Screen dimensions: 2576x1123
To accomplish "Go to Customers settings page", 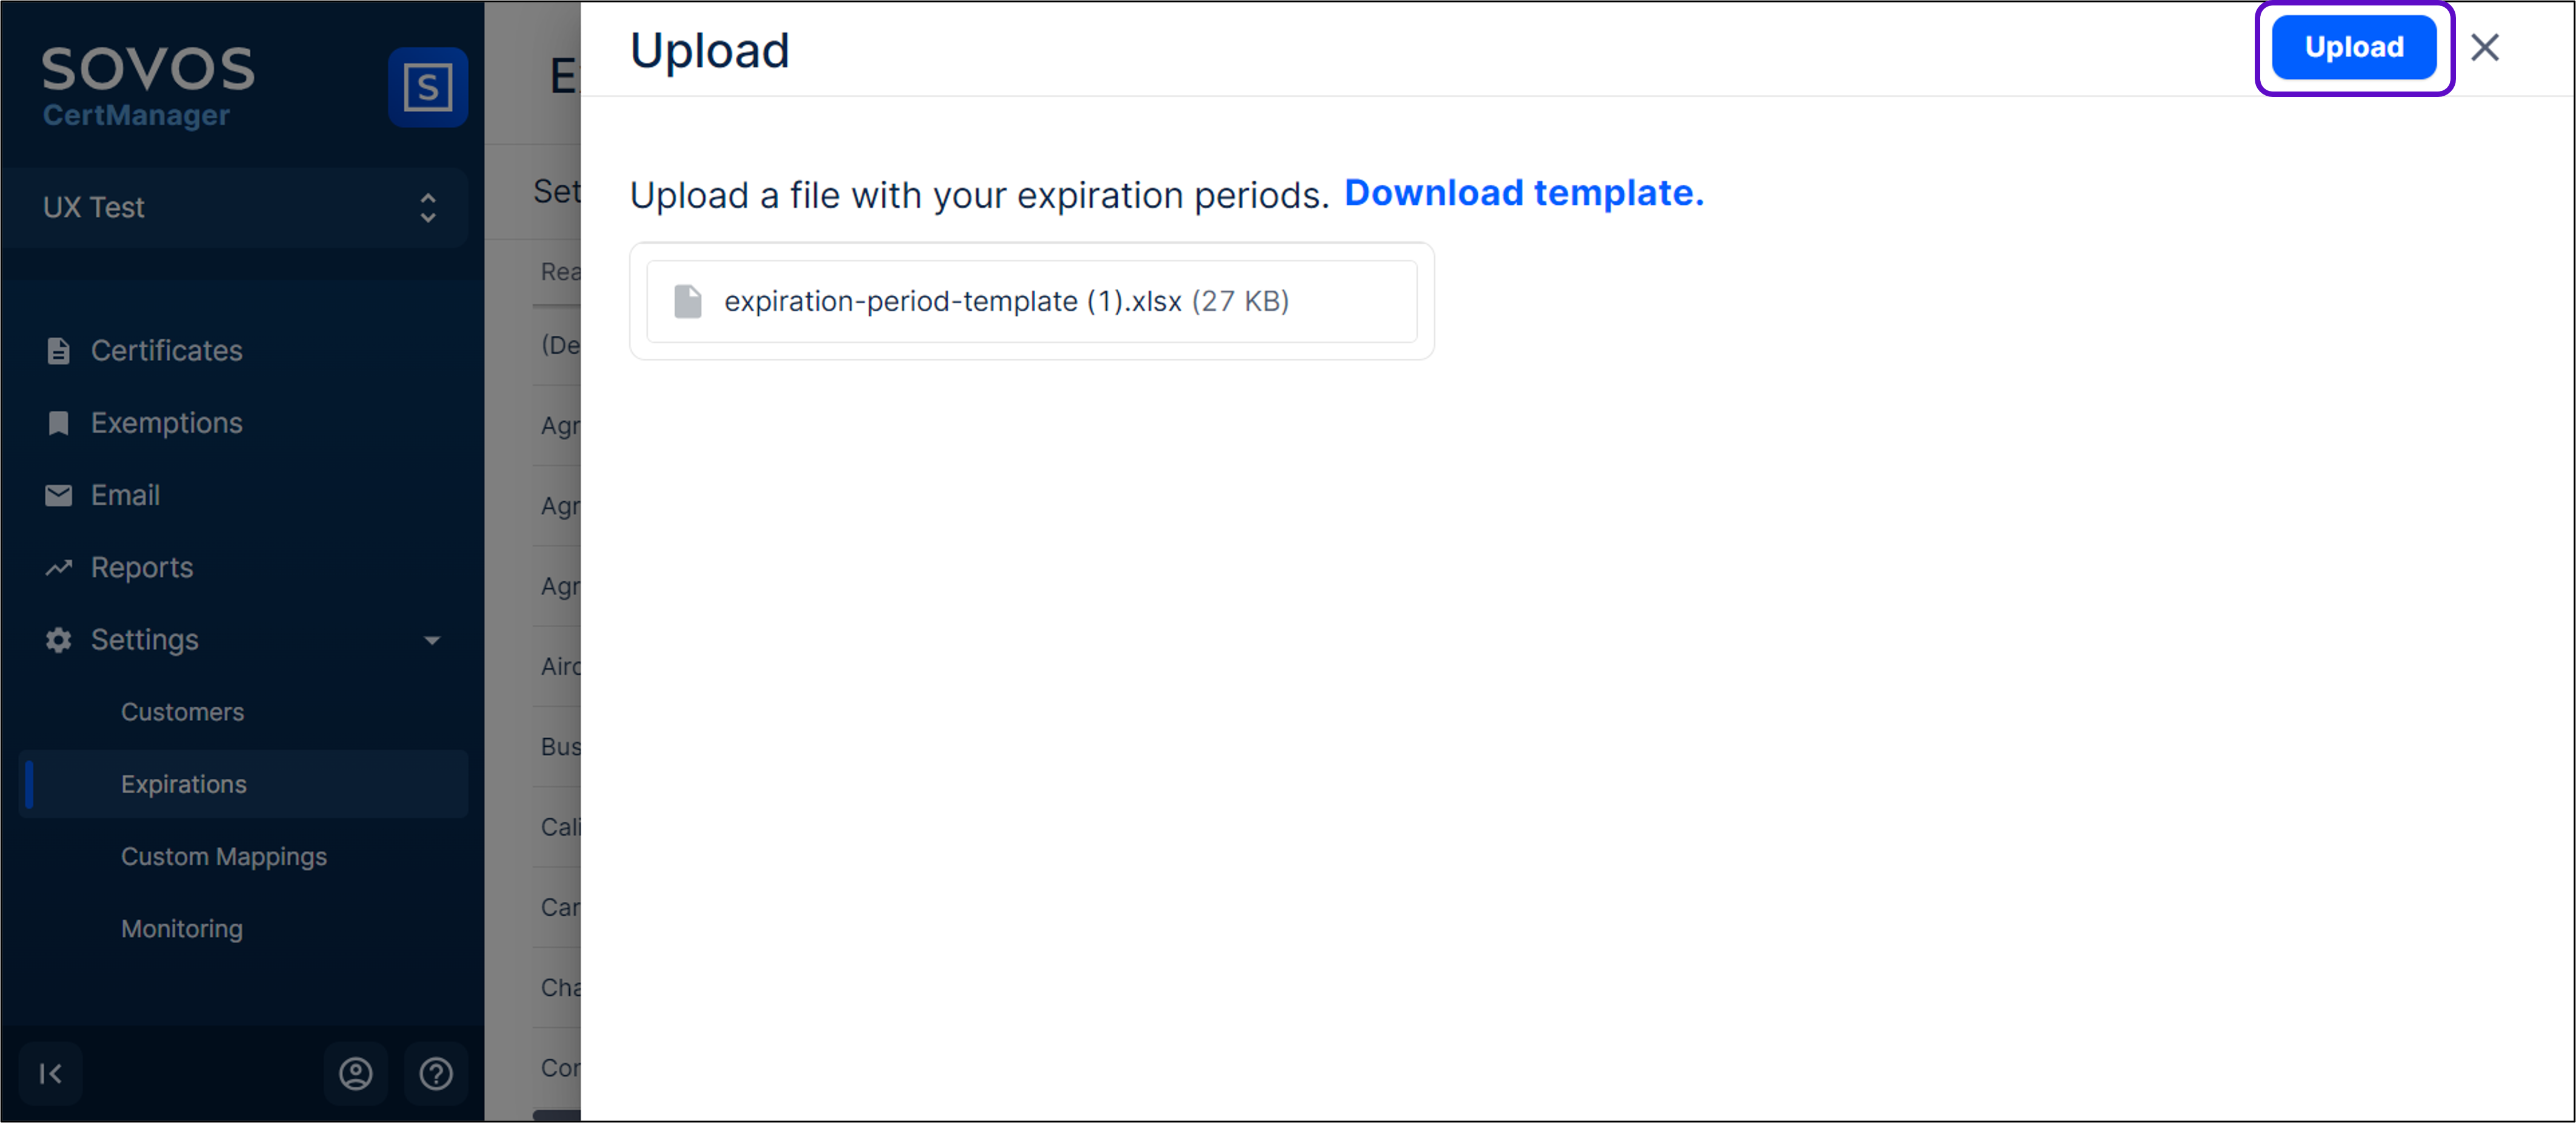I will pos(182,712).
